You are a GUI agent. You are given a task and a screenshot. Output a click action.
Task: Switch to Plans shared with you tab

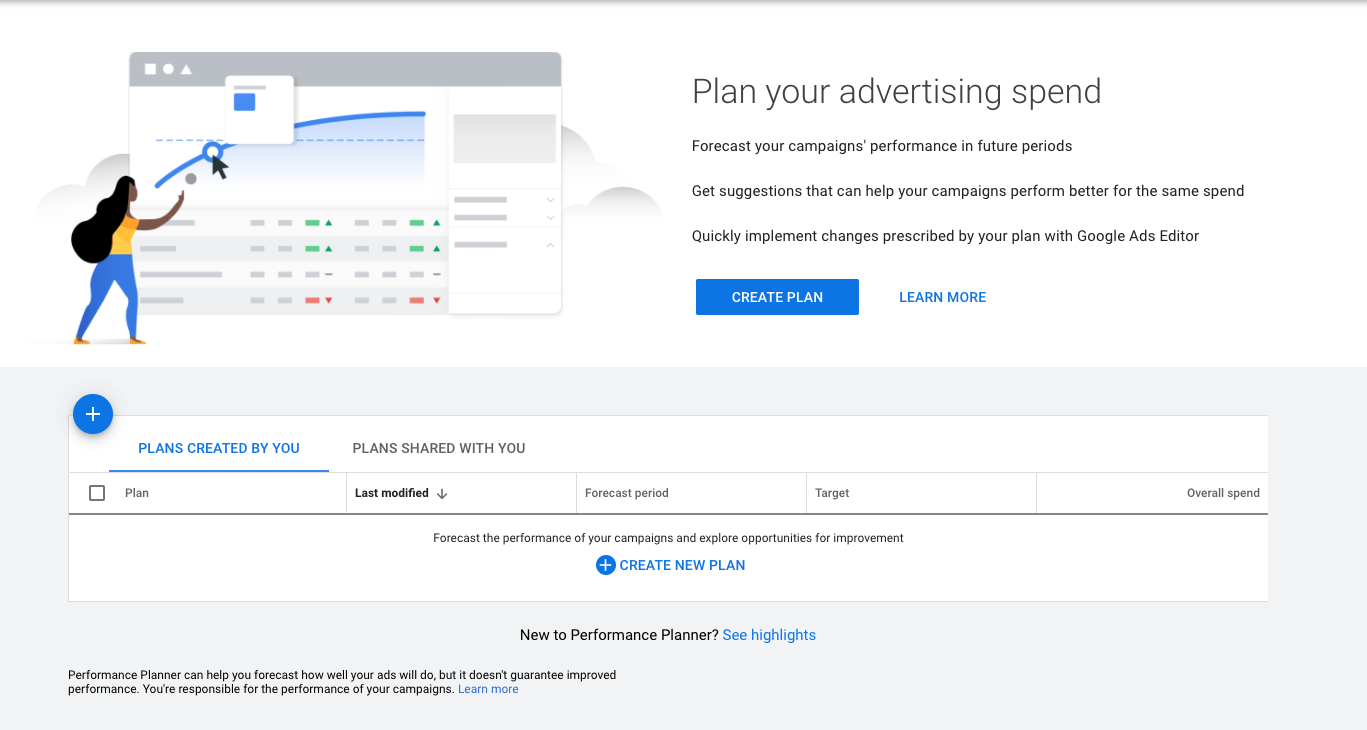click(439, 448)
